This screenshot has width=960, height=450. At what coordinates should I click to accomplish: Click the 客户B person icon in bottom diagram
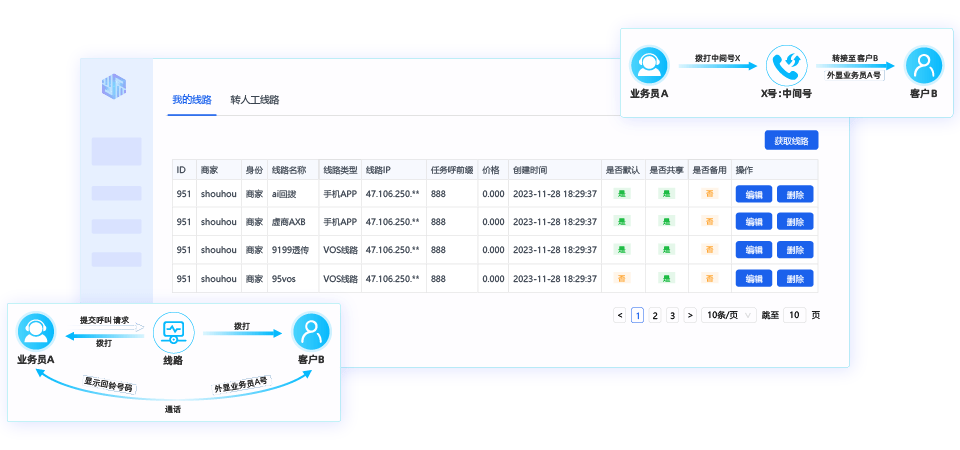click(312, 331)
